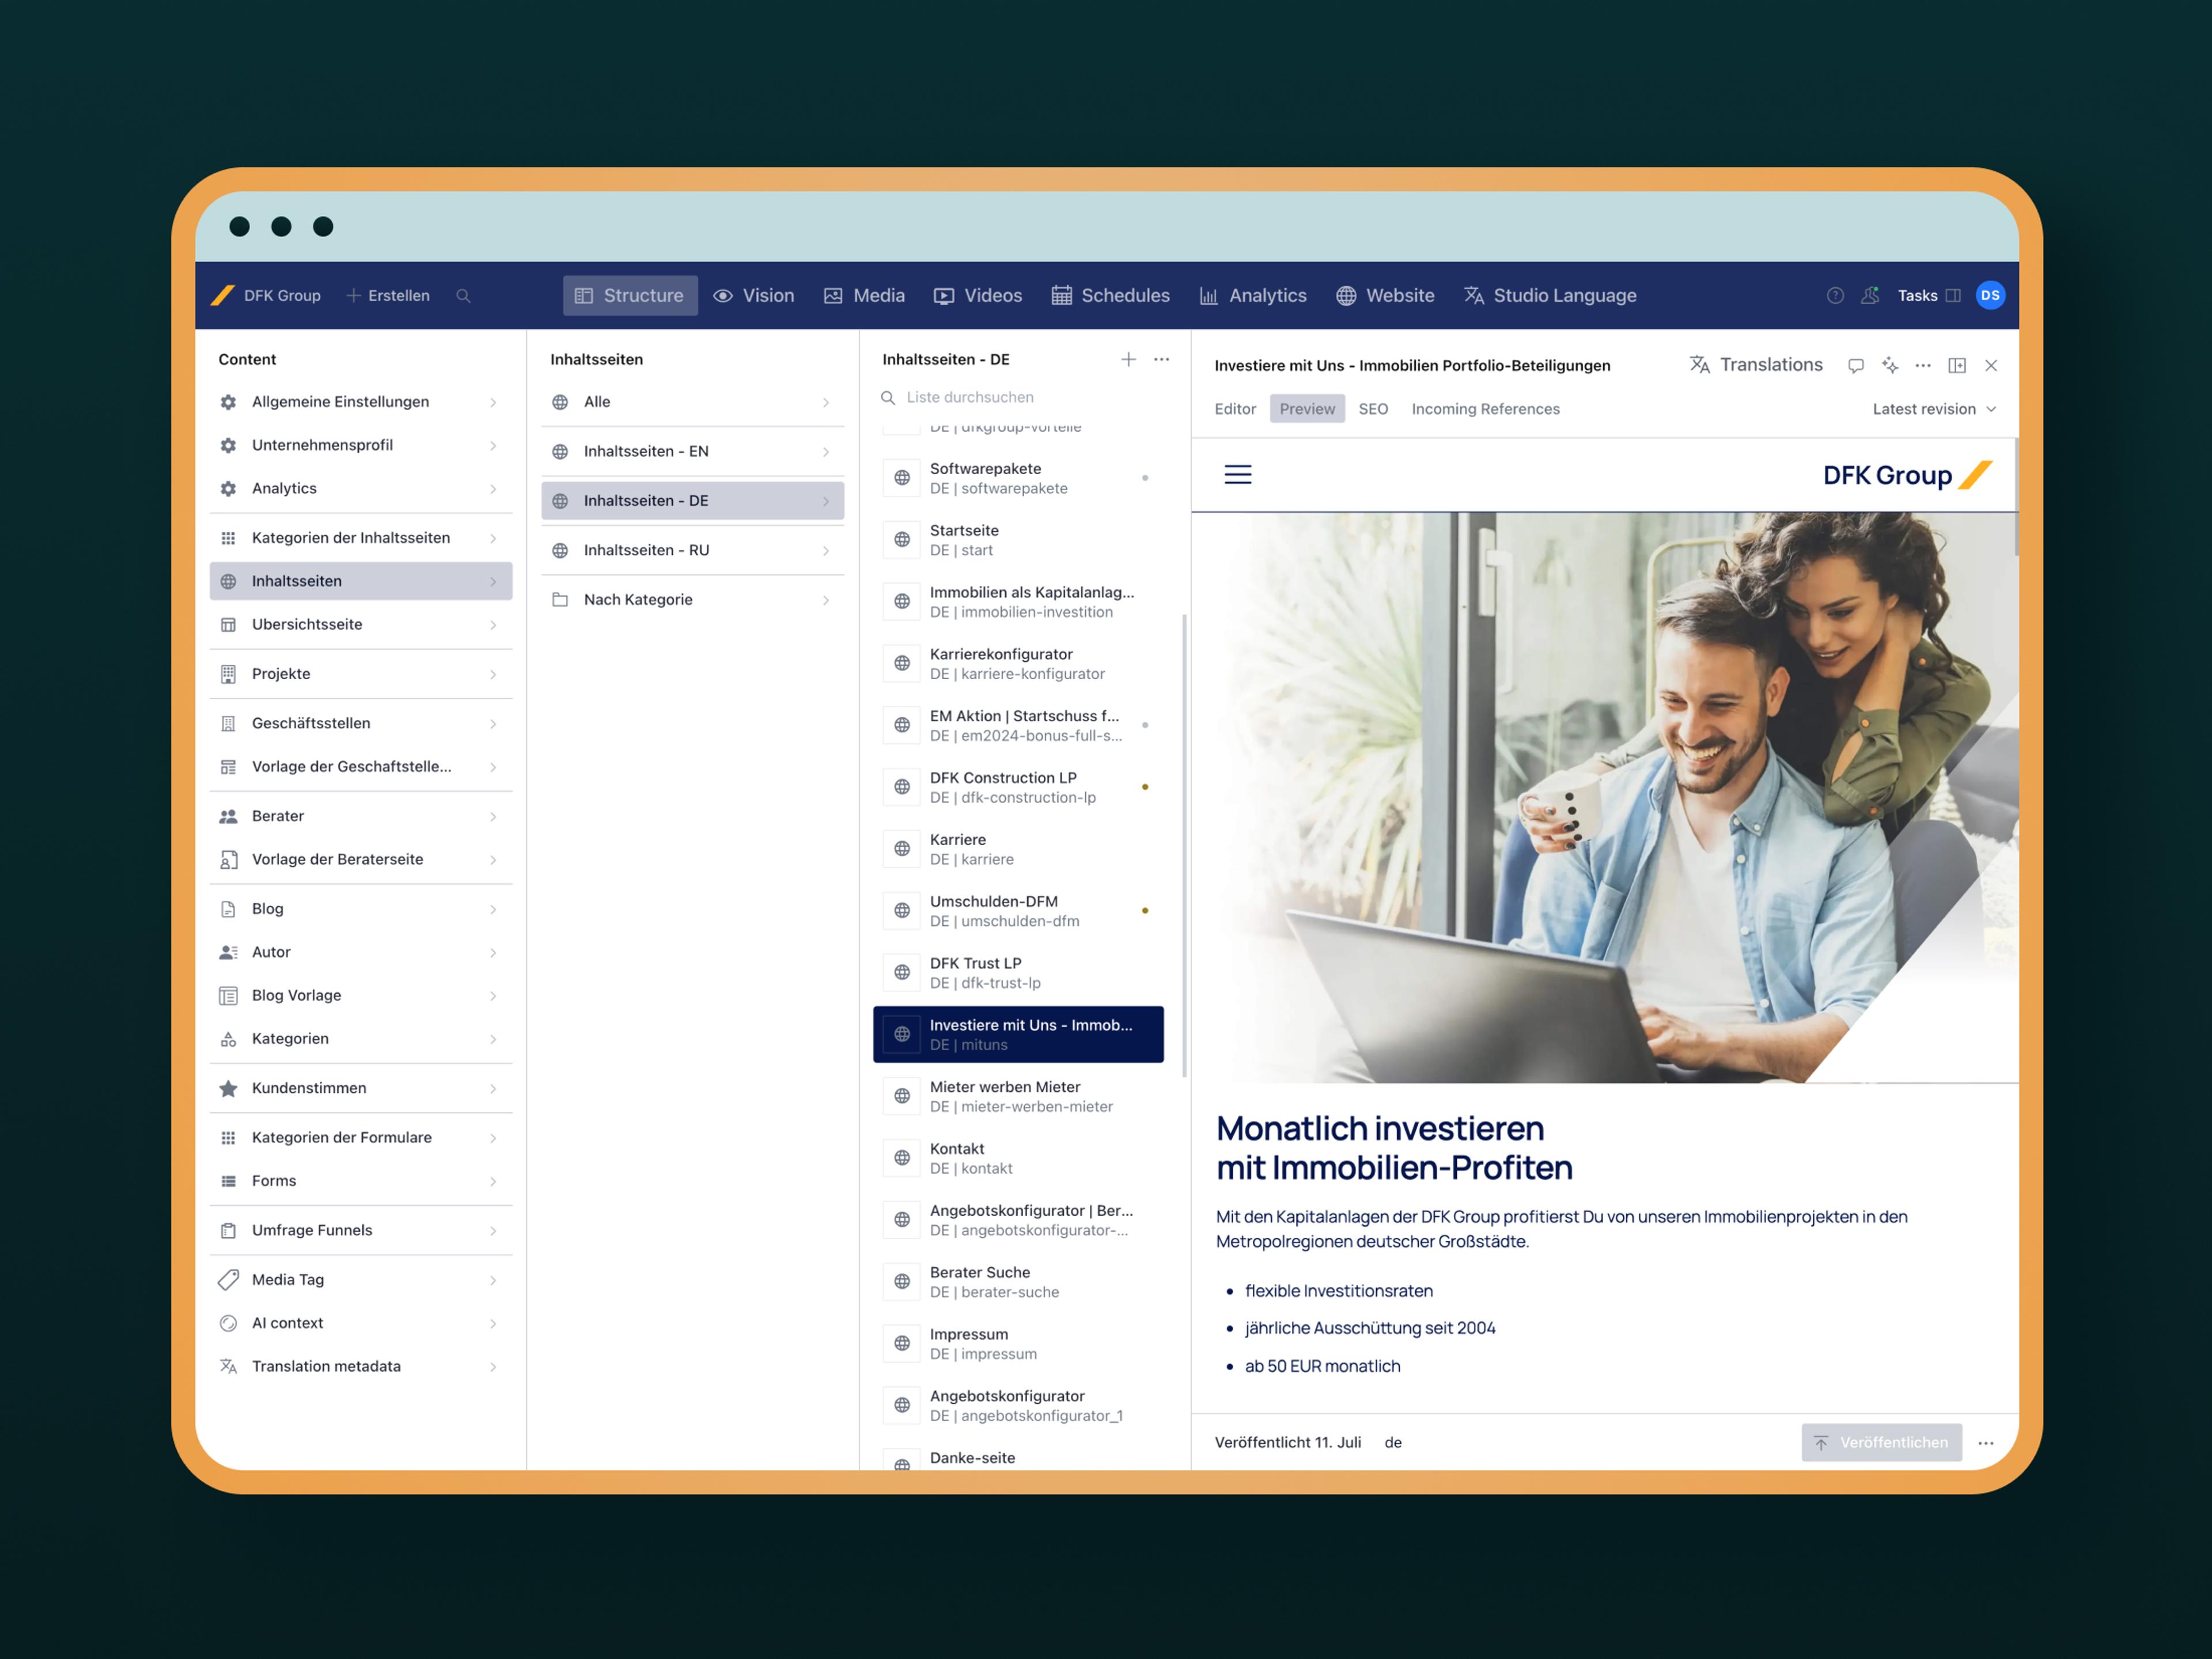The width and height of the screenshot is (2212, 1659).
Task: Open the AI sparkle assist icon
Action: pyautogui.click(x=1889, y=366)
